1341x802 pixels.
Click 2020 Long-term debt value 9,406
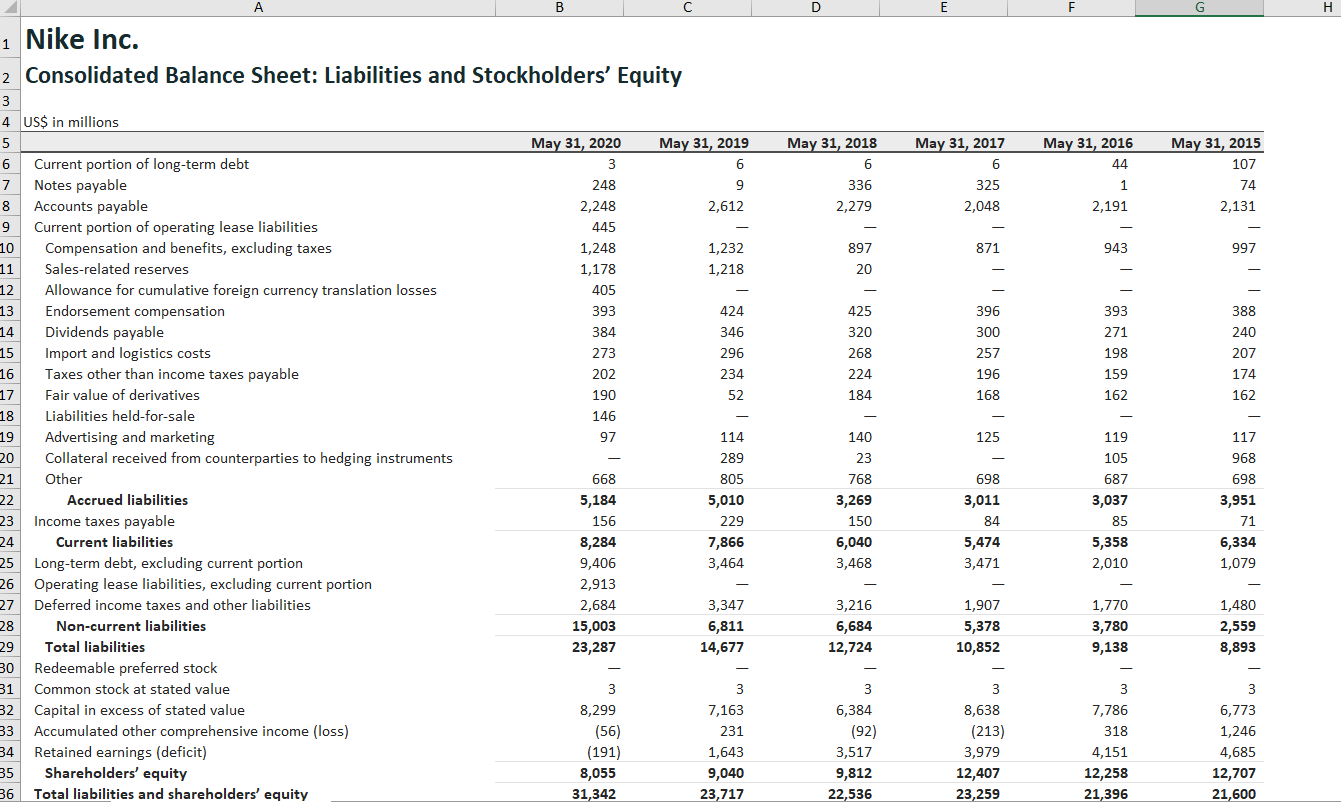pyautogui.click(x=598, y=563)
